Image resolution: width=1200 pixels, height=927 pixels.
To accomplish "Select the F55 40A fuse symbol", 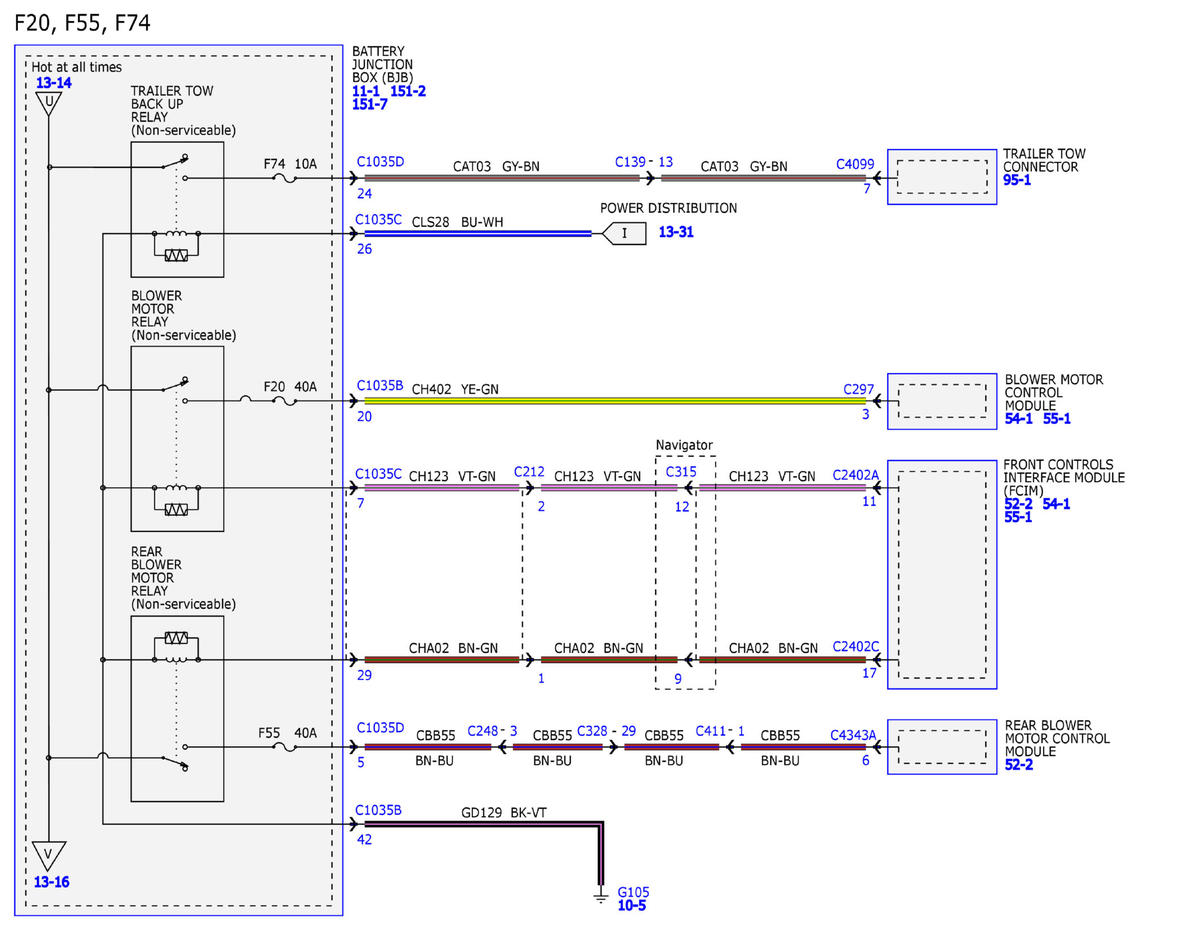I will click(282, 747).
